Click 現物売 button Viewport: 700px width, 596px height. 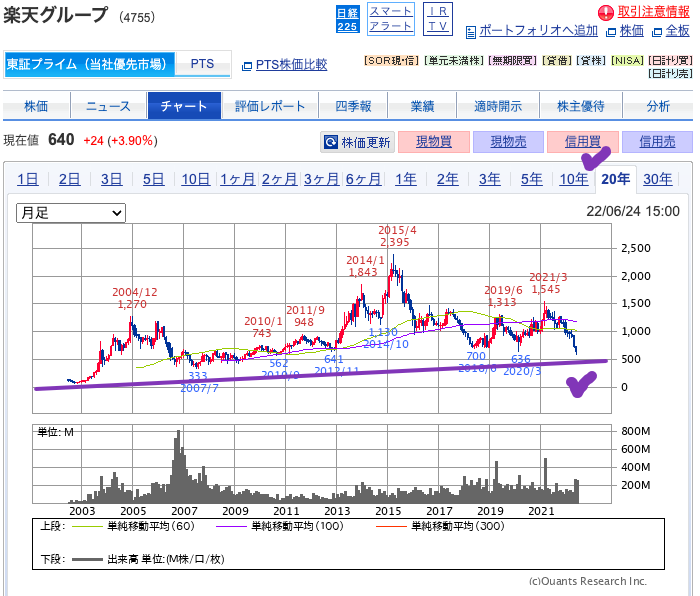(x=508, y=142)
